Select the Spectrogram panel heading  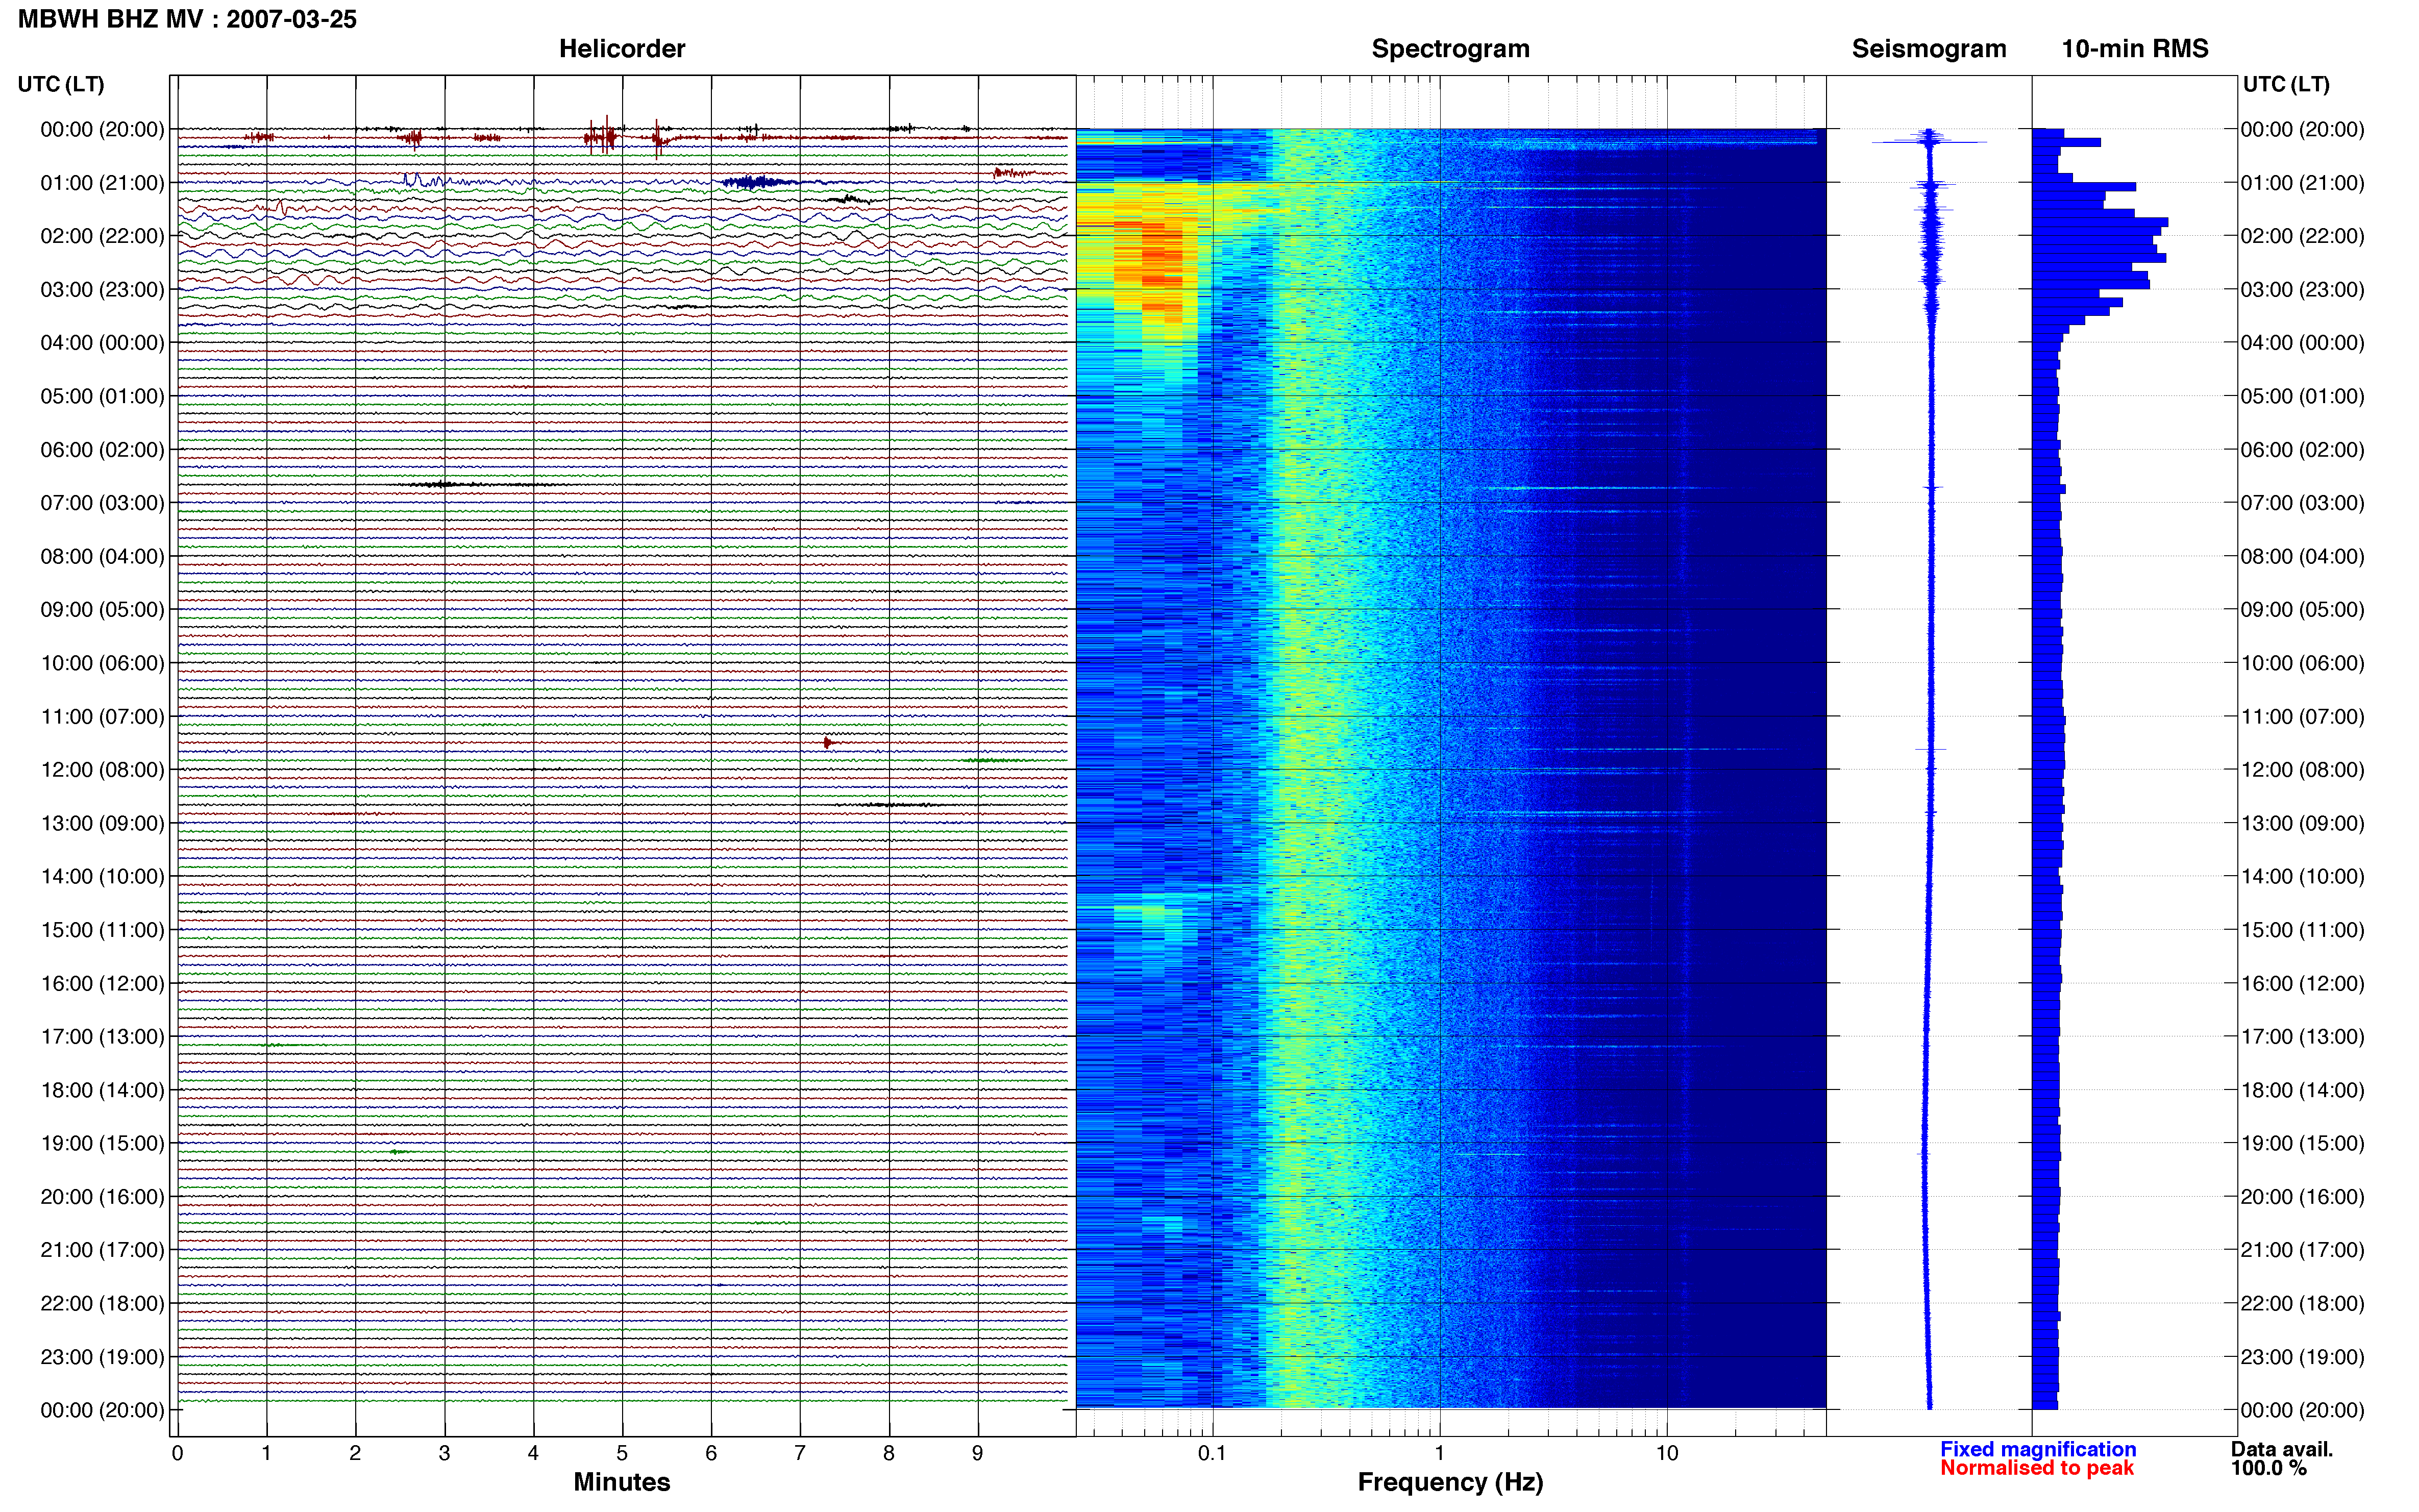pyautogui.click(x=1450, y=48)
